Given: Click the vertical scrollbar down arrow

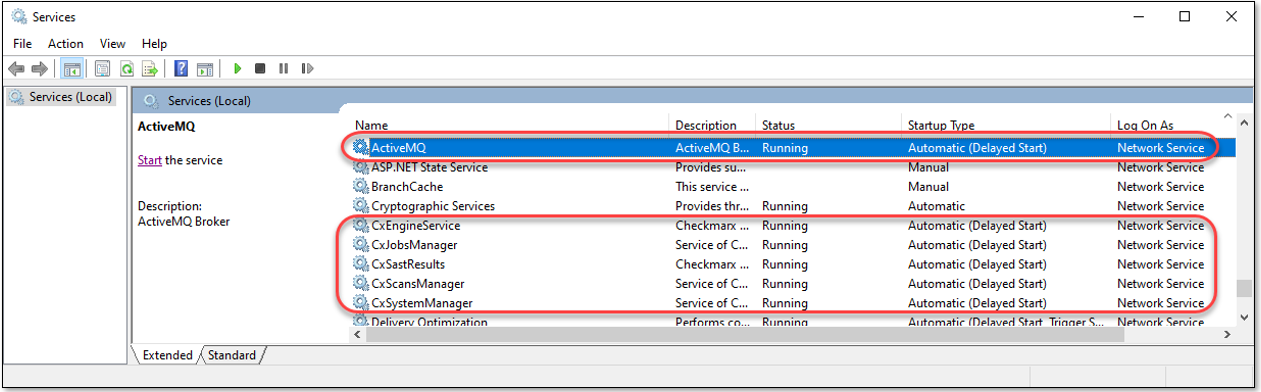Looking at the screenshot, I should 1244,317.
